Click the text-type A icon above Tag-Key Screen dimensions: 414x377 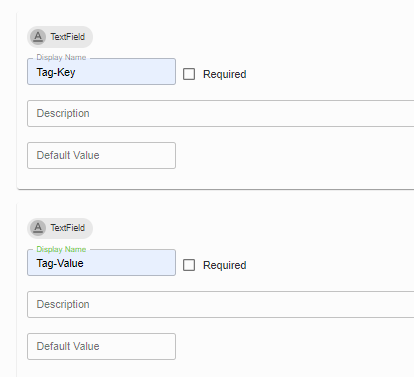38,37
